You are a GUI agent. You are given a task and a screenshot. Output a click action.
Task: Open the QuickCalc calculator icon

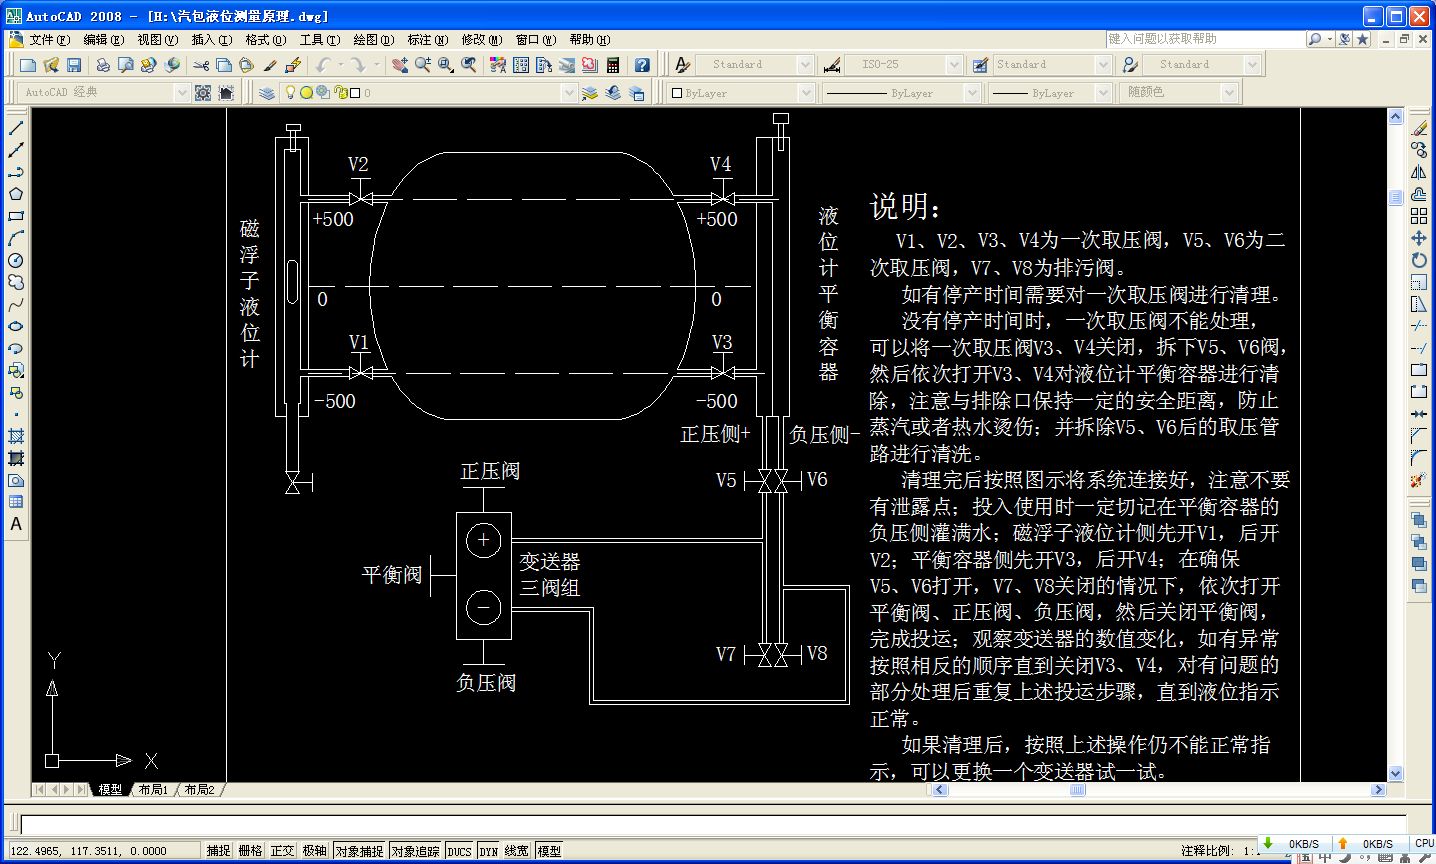pyautogui.click(x=613, y=65)
